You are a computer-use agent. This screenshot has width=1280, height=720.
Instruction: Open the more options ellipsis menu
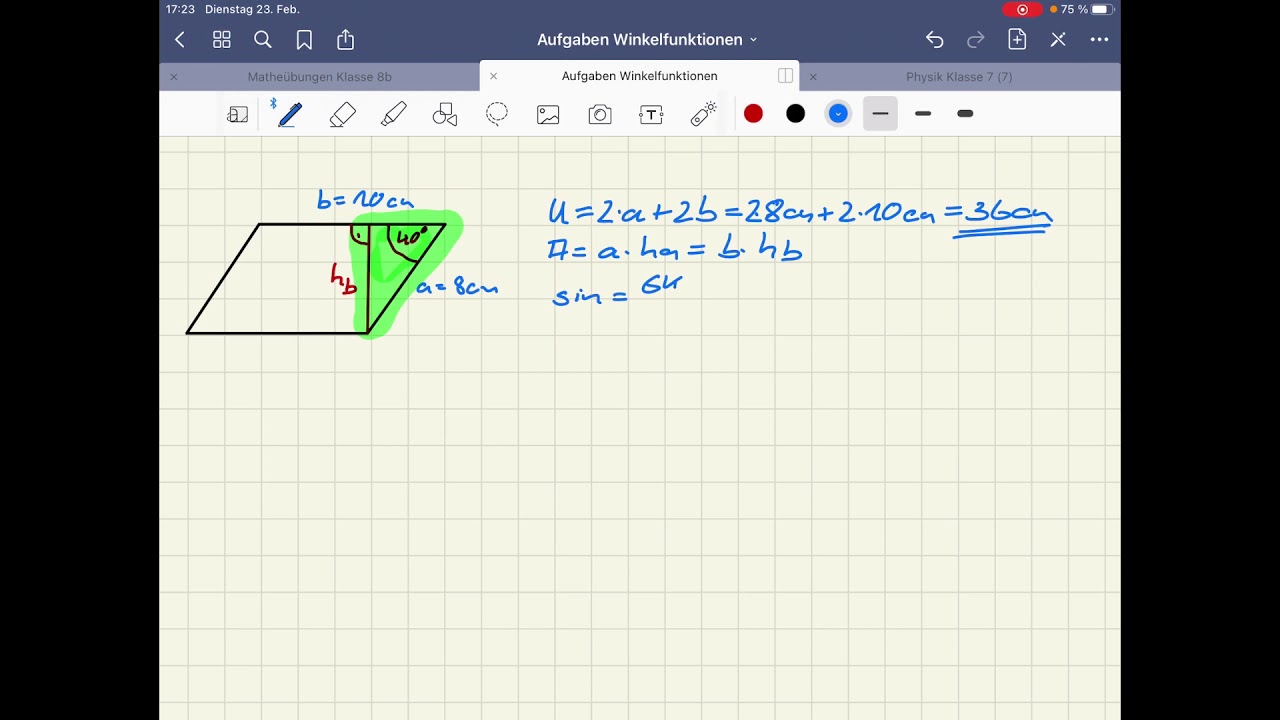[1099, 39]
